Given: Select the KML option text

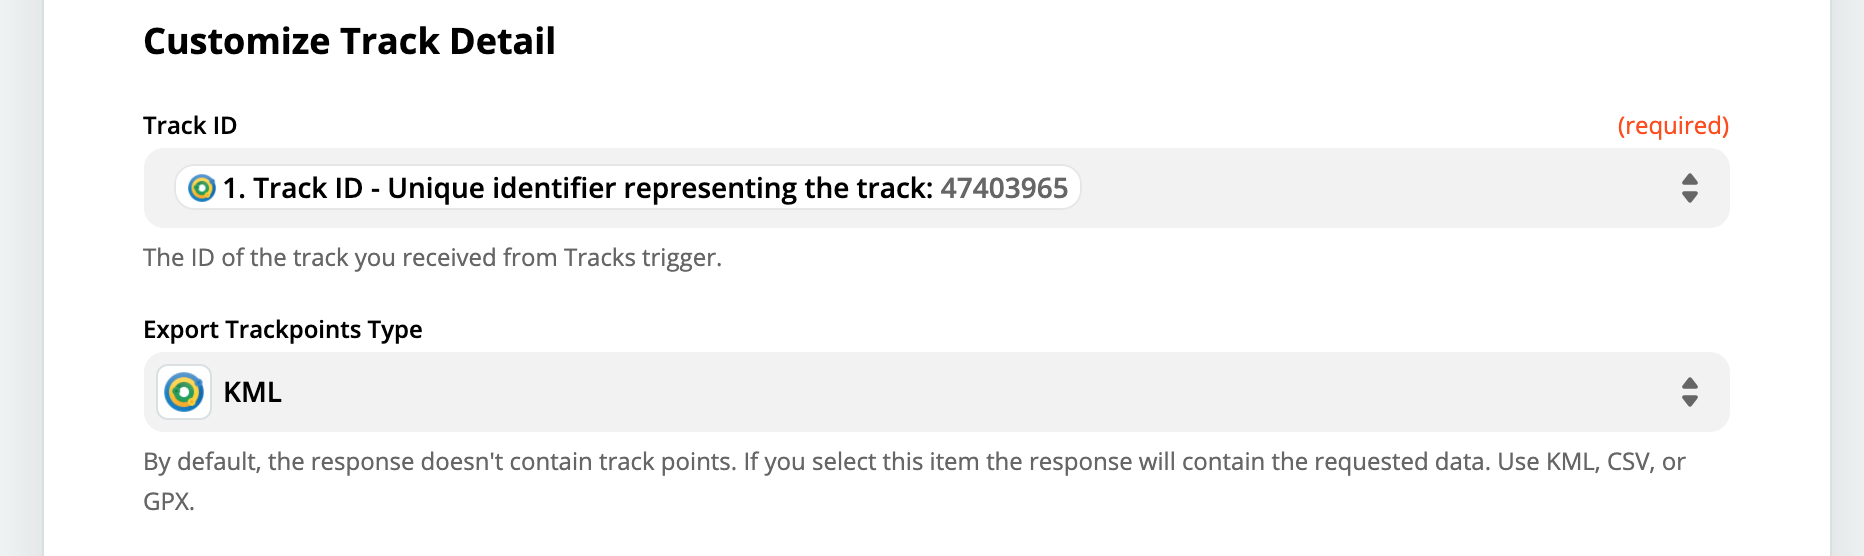Looking at the screenshot, I should click(253, 392).
